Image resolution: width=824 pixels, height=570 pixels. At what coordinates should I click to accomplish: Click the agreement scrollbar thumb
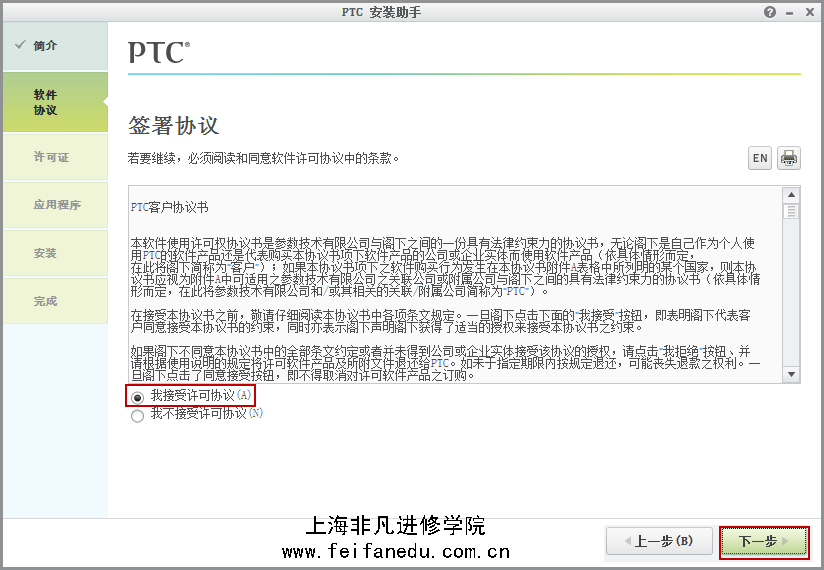click(x=791, y=211)
